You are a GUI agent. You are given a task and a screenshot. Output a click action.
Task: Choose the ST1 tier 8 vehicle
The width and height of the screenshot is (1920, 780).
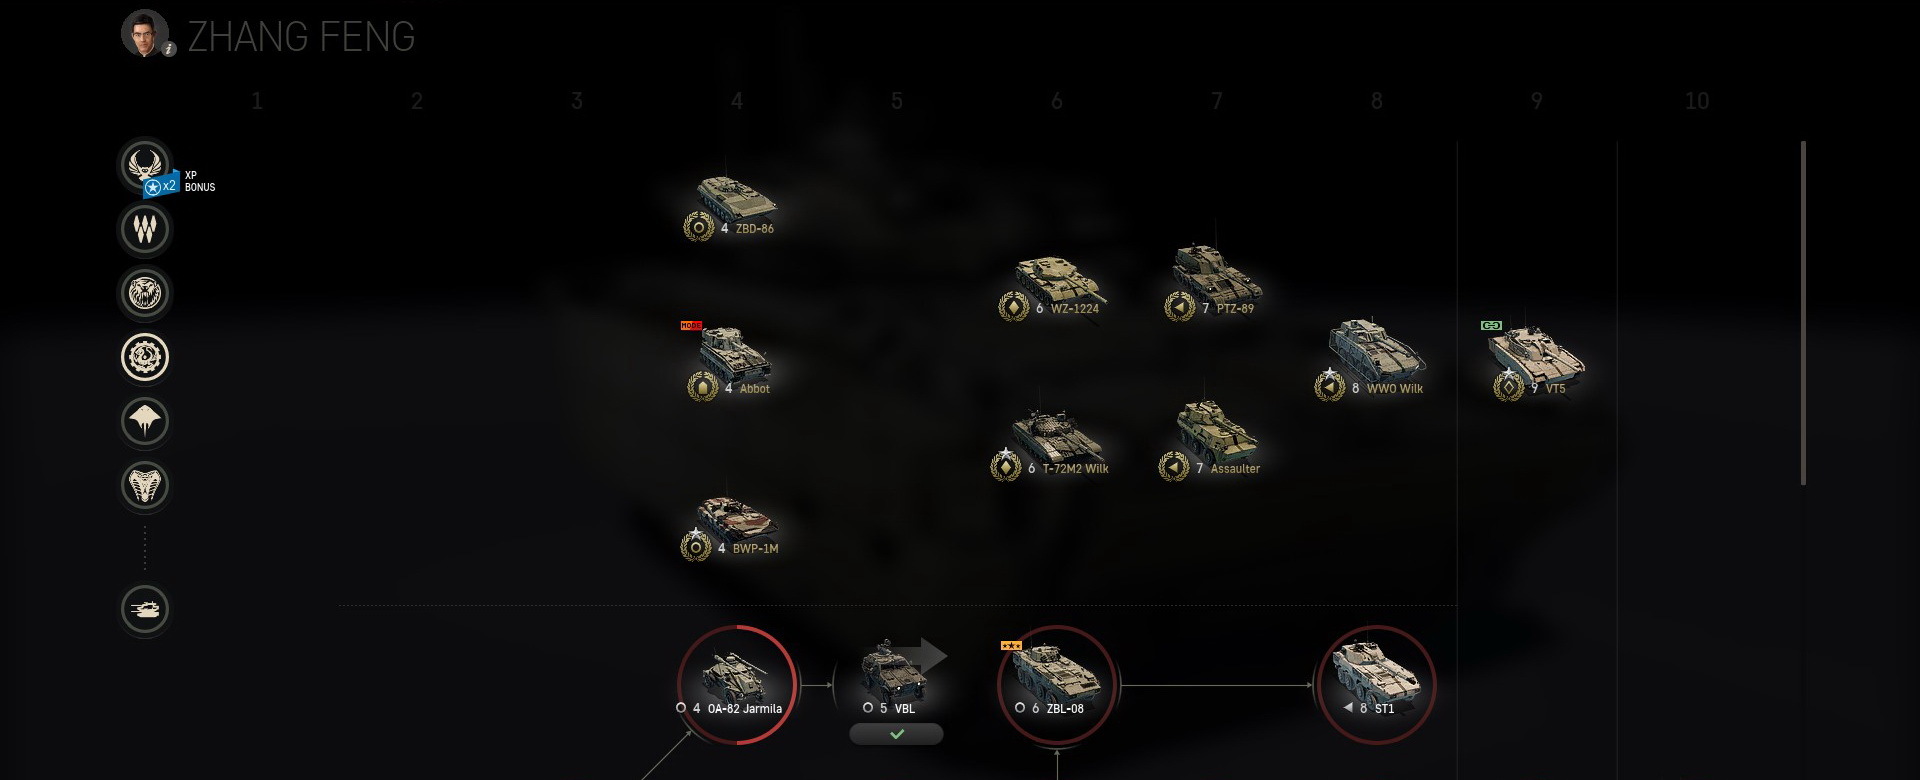coord(1377,685)
